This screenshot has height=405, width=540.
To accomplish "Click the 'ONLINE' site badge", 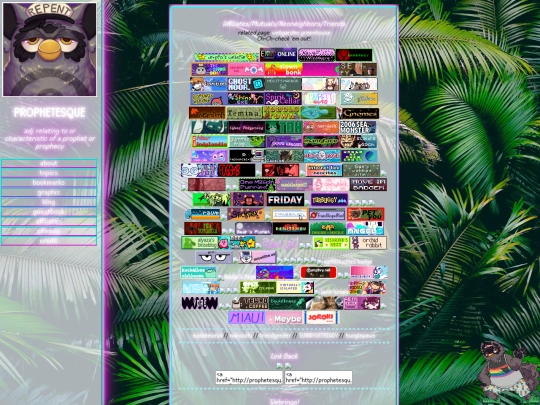I will pos(278,54).
